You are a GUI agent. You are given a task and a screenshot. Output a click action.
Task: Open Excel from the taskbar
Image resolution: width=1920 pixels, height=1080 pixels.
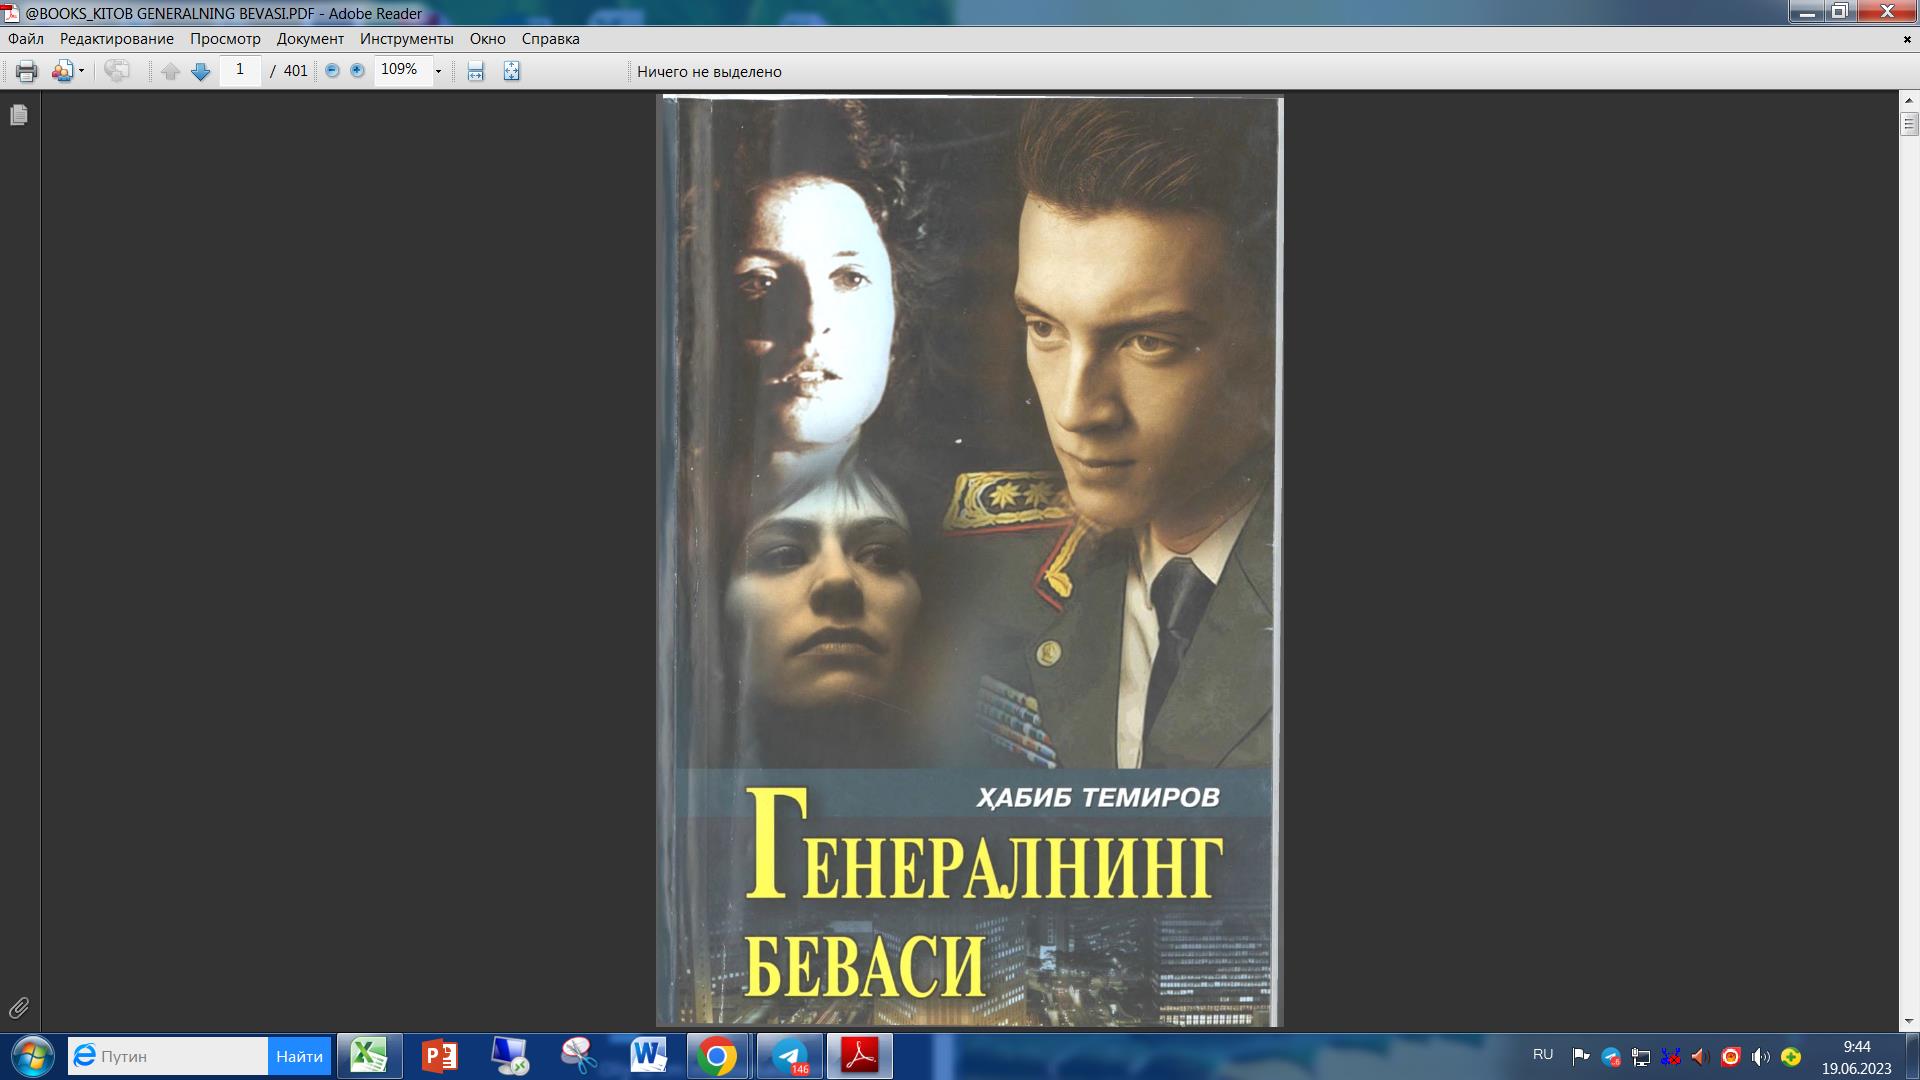[x=370, y=1056]
